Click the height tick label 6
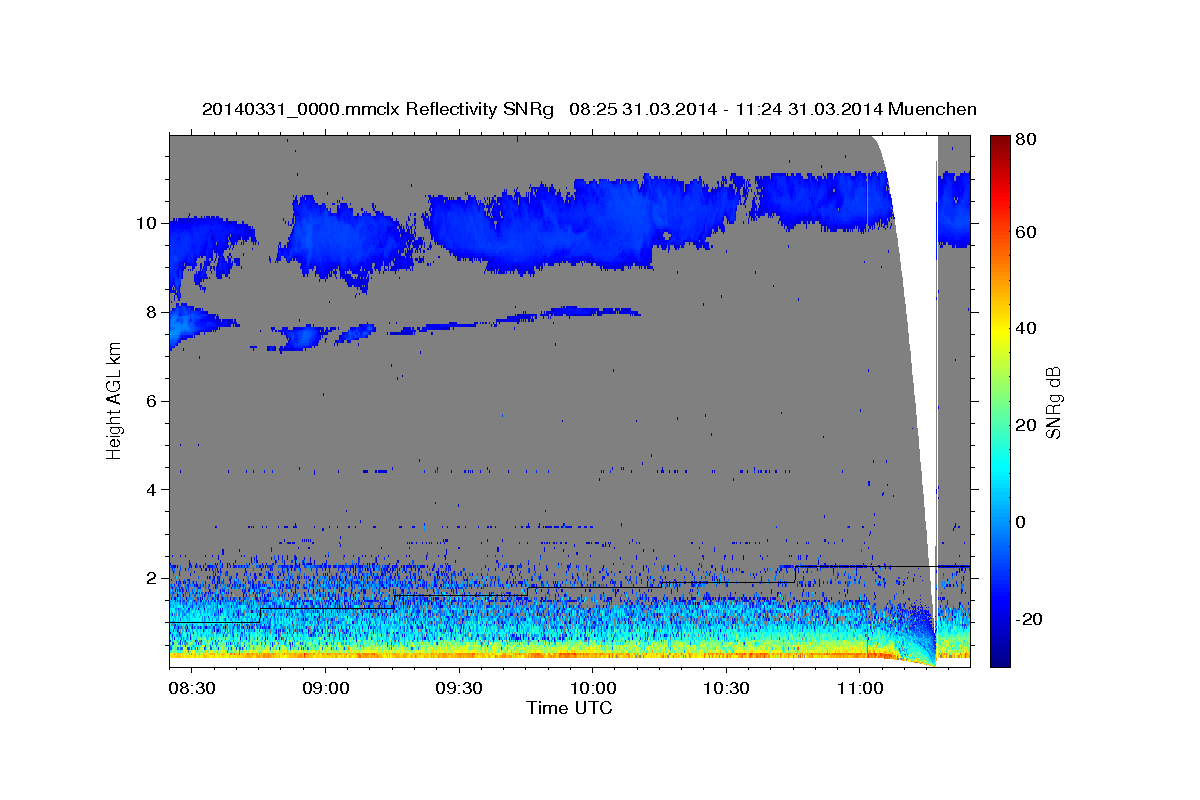Screen dimensions: 1200x800 149,401
